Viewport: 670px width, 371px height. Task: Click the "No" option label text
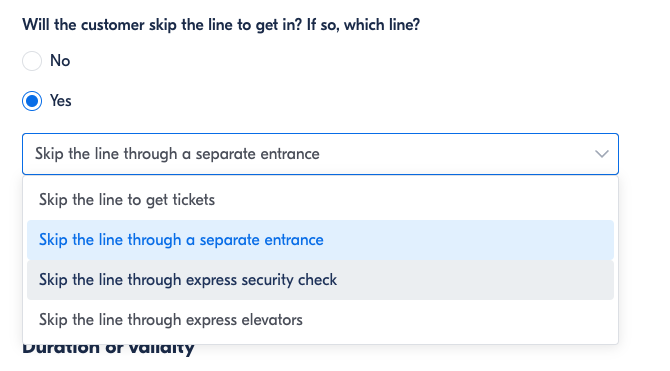[x=60, y=61]
